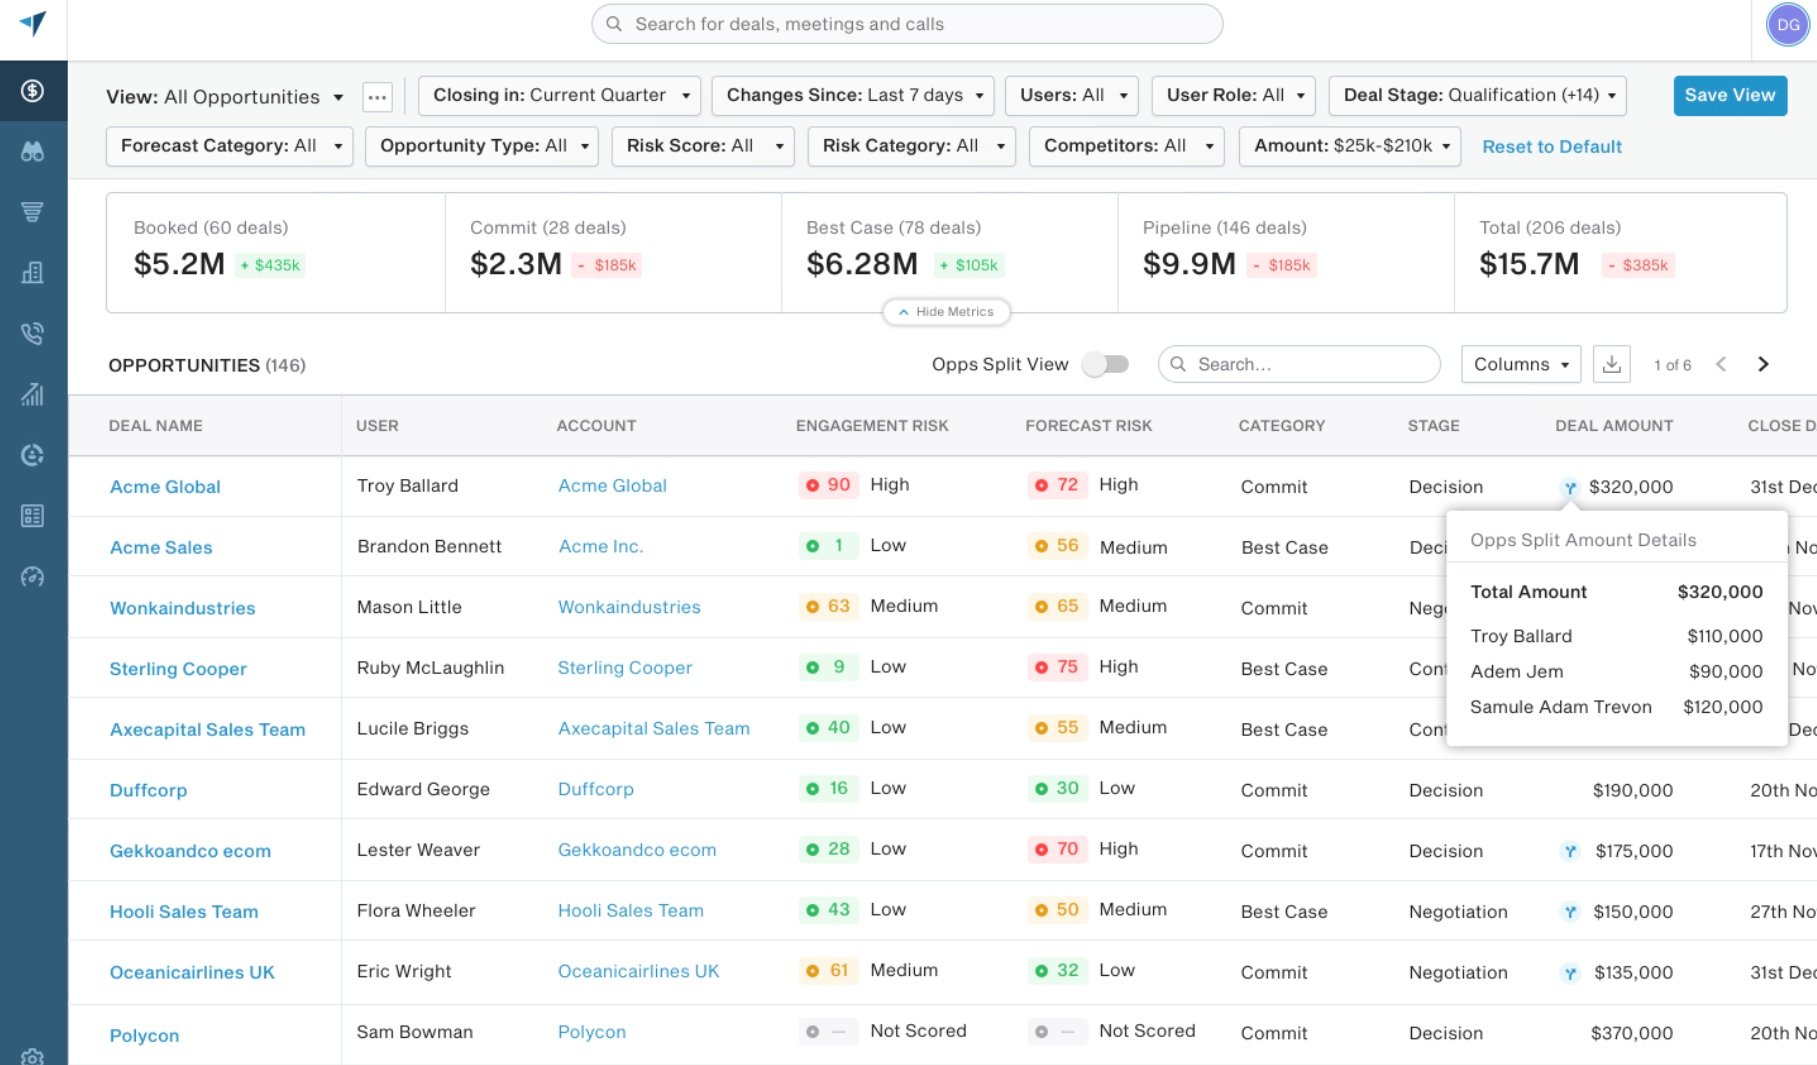Toggle the Opps Split View switch

click(1106, 365)
